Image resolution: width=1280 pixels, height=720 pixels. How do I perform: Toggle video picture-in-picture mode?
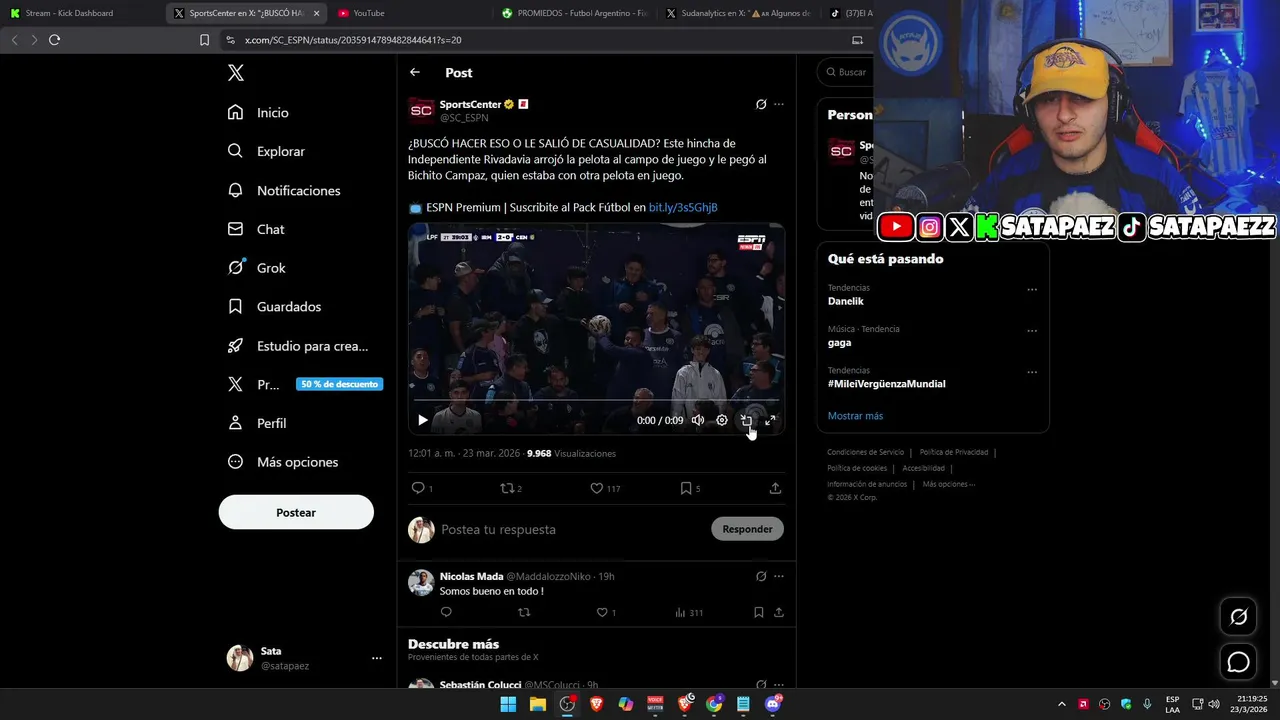pos(746,420)
